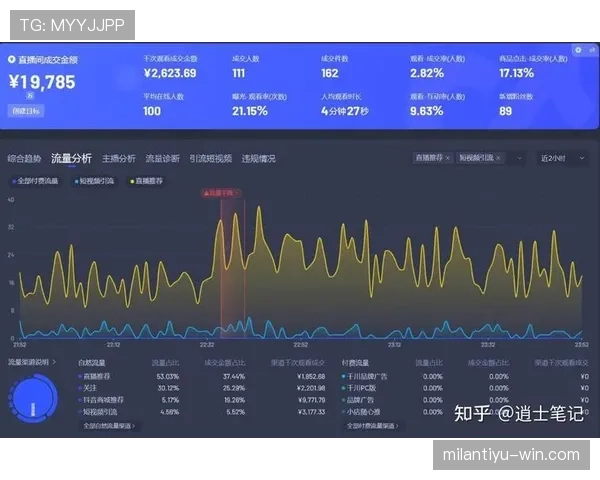The image size is (600, 480).
Task: Click the 22:32 label on the time axis
Action: 207,345
